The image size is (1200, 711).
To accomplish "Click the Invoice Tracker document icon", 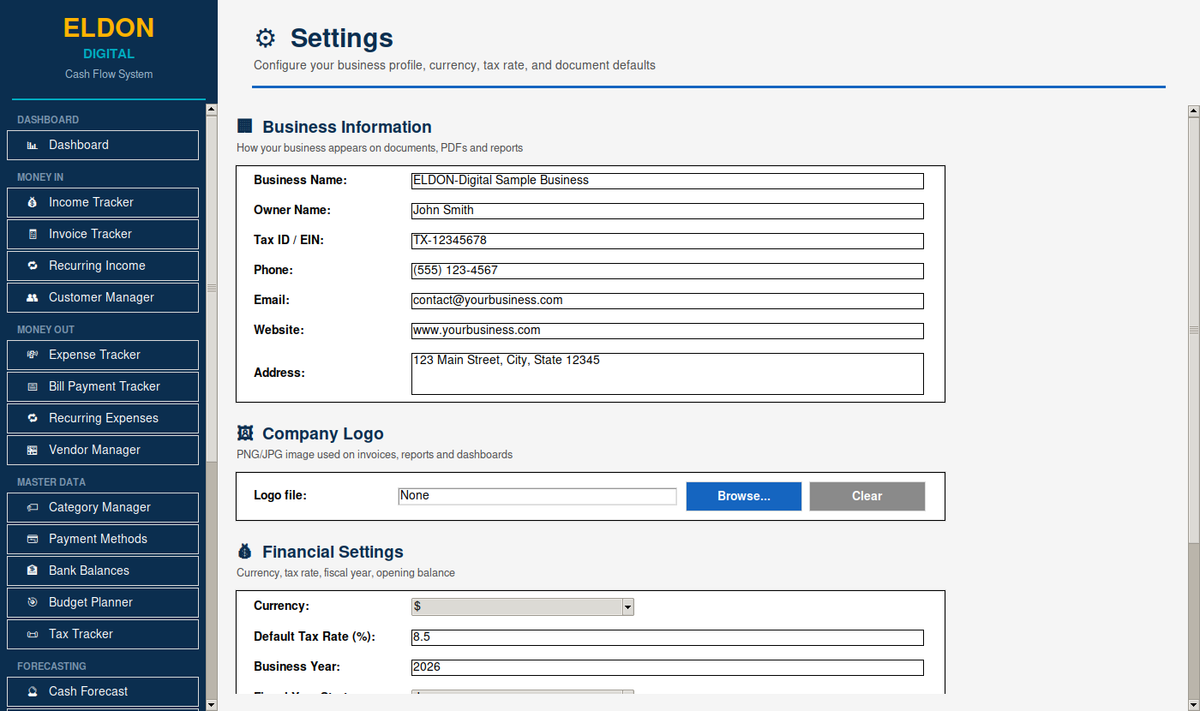I will pos(32,234).
